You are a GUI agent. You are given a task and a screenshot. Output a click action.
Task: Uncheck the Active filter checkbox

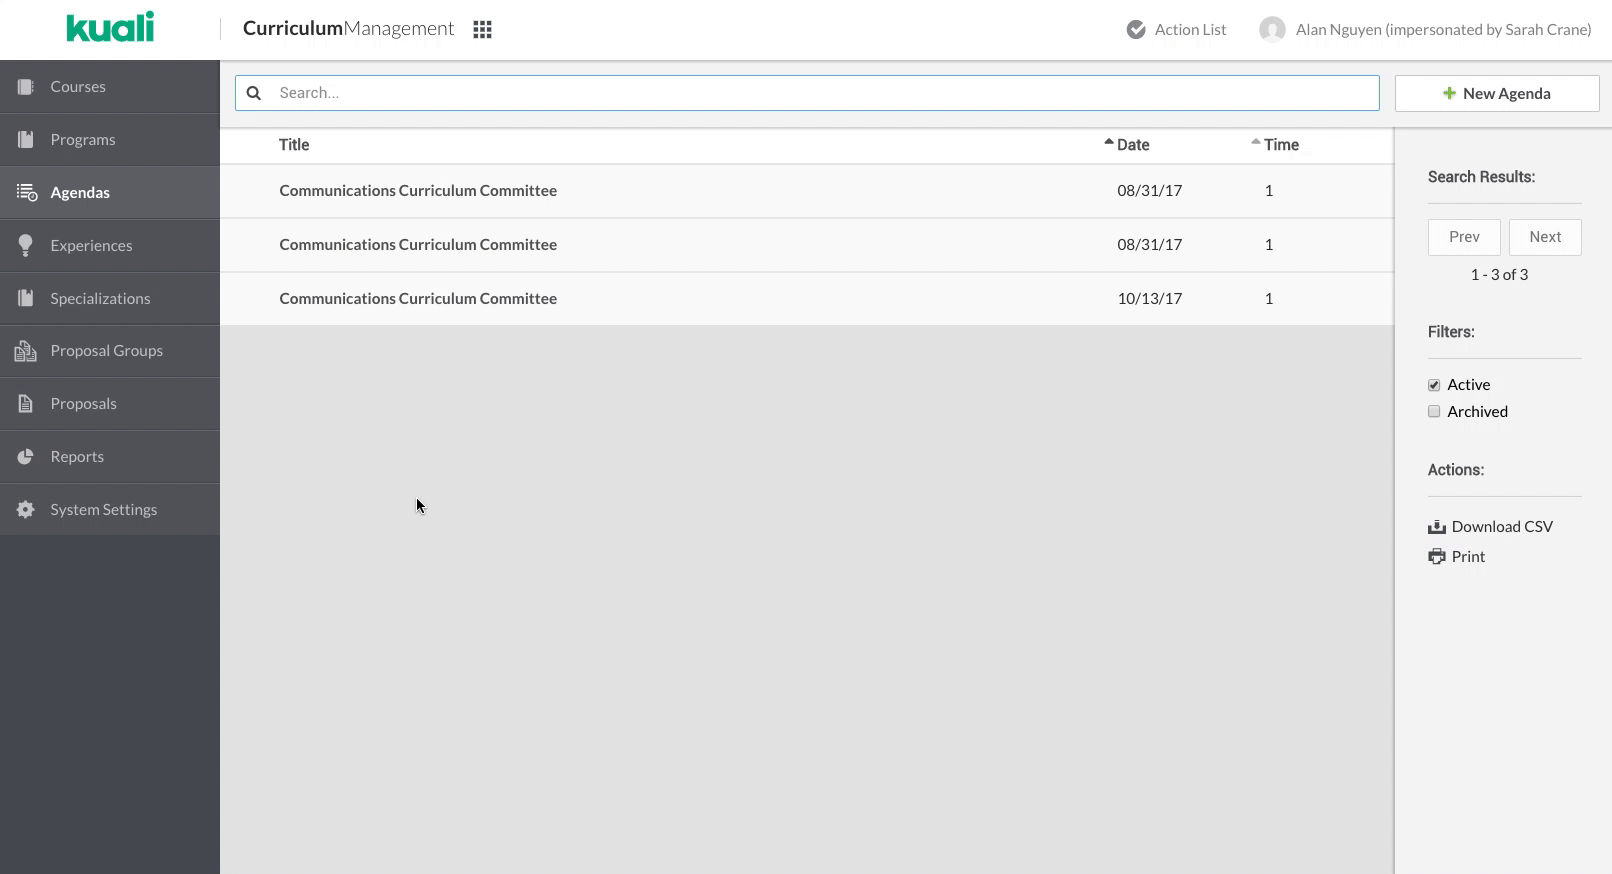click(1434, 385)
